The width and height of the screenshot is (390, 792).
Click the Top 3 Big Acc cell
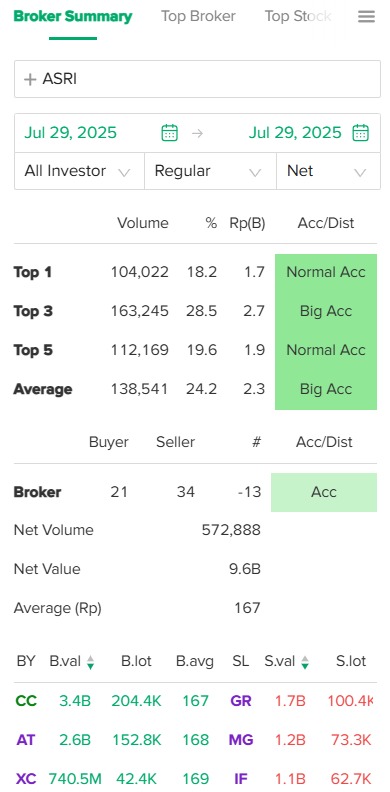326,311
